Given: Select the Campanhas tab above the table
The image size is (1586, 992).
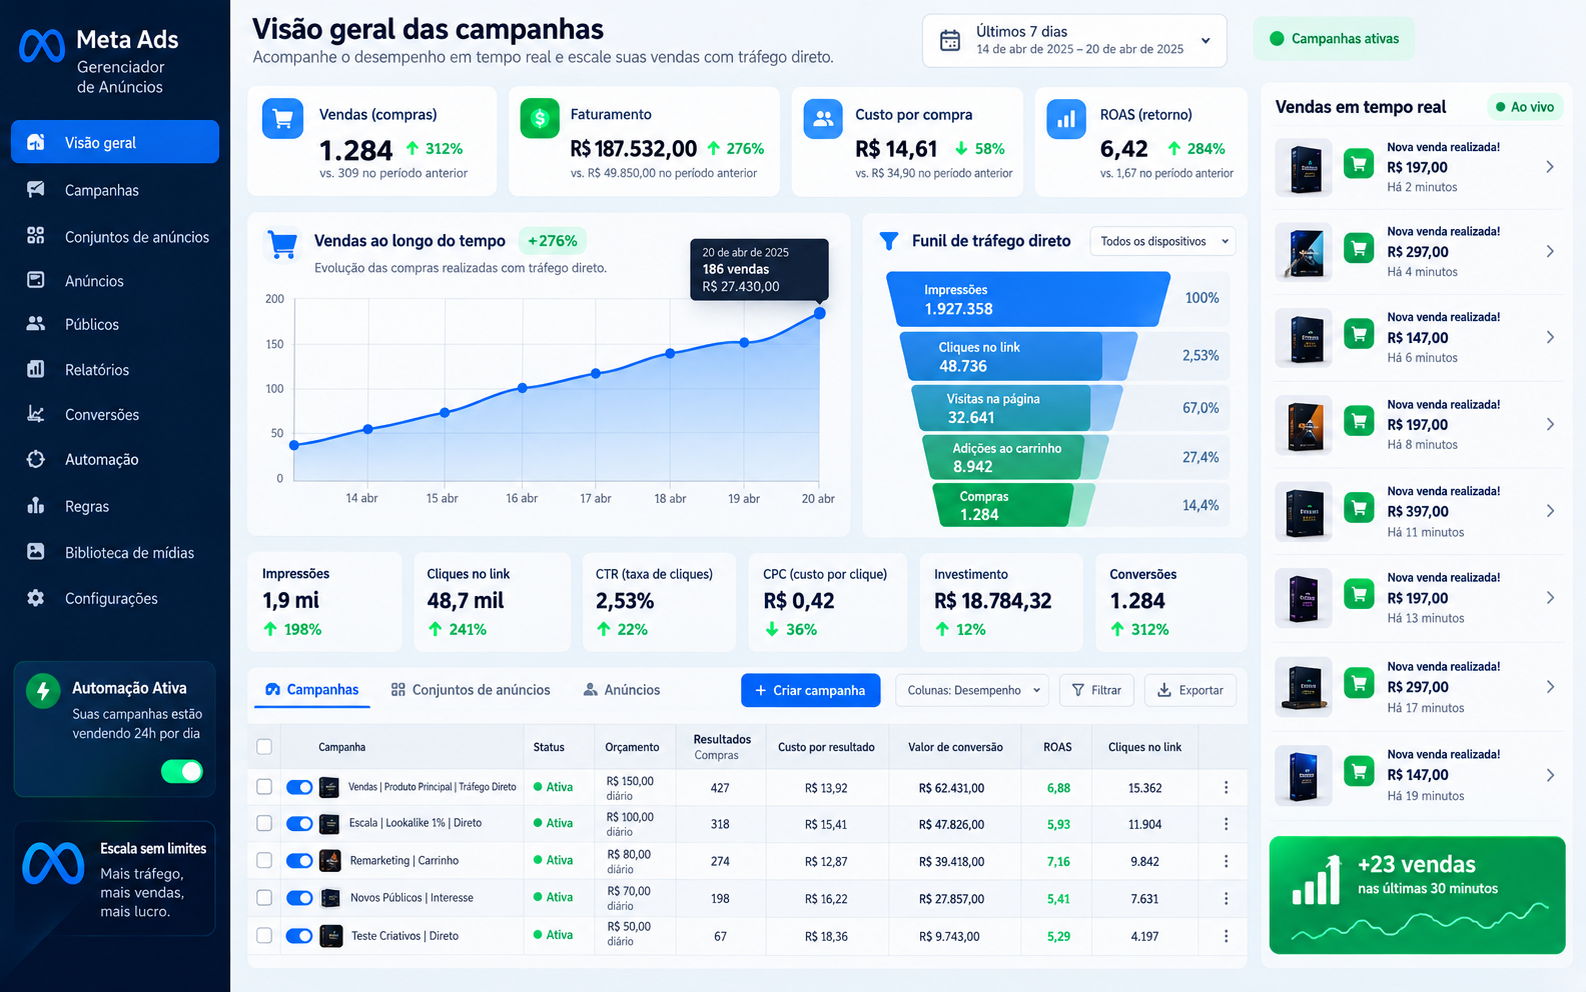Looking at the screenshot, I should coord(312,690).
